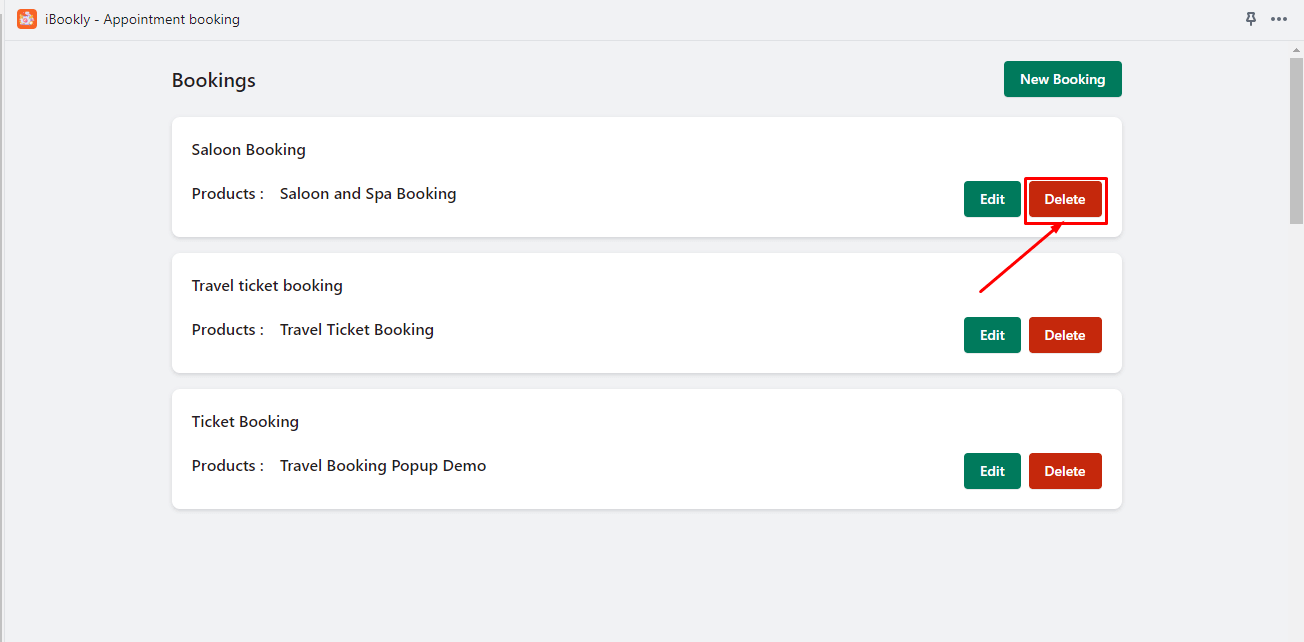Click the iBookly app logo icon
1304x642 pixels.
click(x=27, y=19)
